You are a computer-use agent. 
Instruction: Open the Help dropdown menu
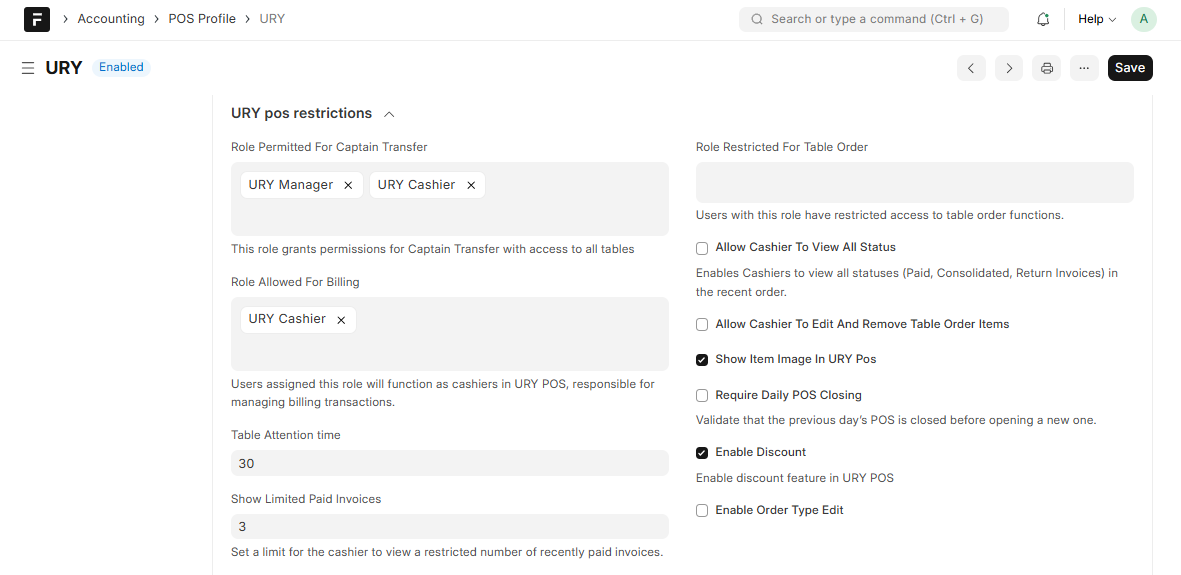coord(1096,19)
